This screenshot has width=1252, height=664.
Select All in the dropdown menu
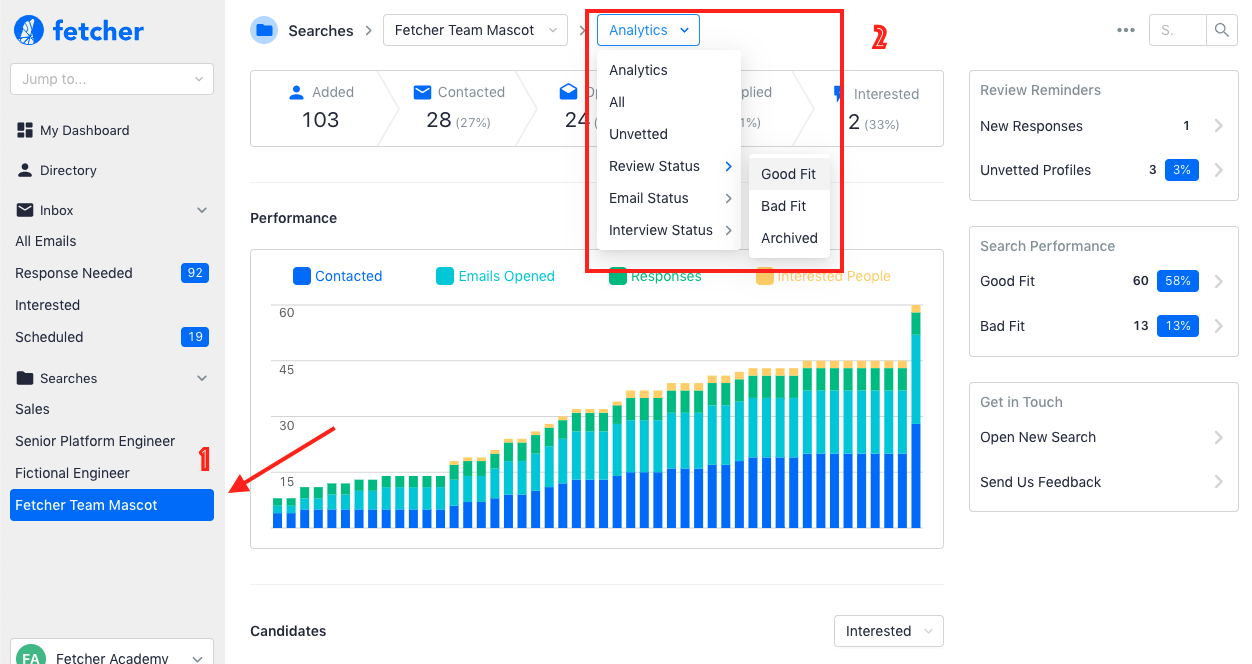tap(669, 102)
